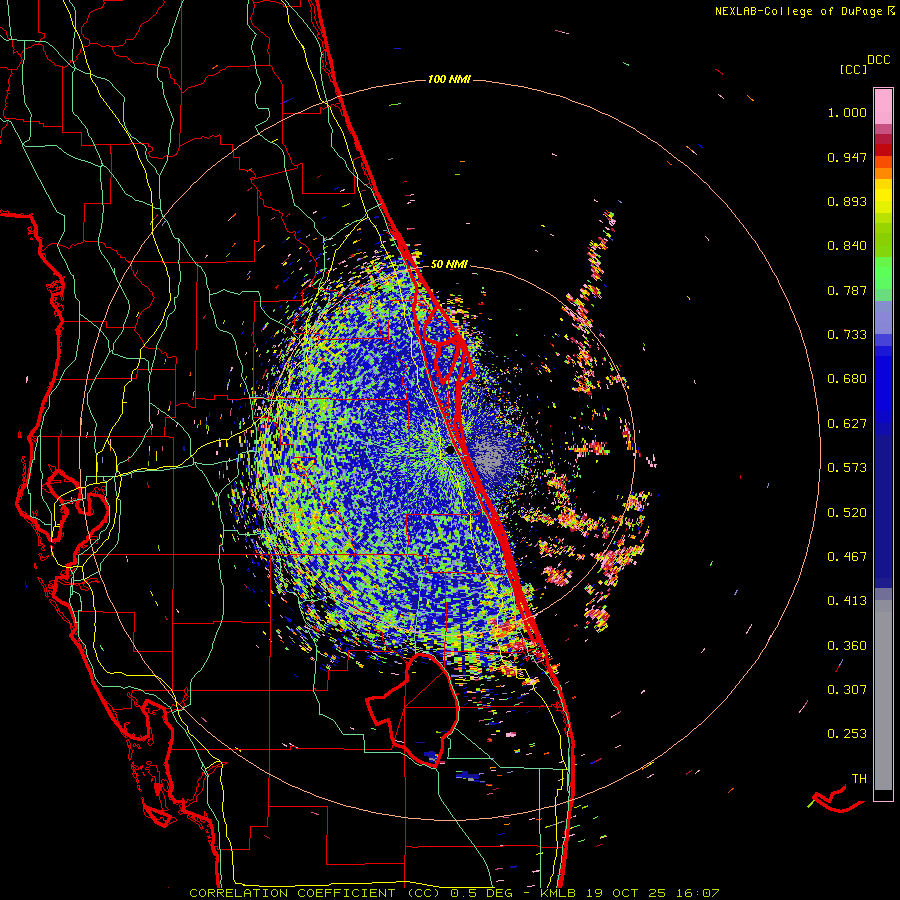Click the 1.000 color scale value
900x900 pixels.
tap(847, 112)
